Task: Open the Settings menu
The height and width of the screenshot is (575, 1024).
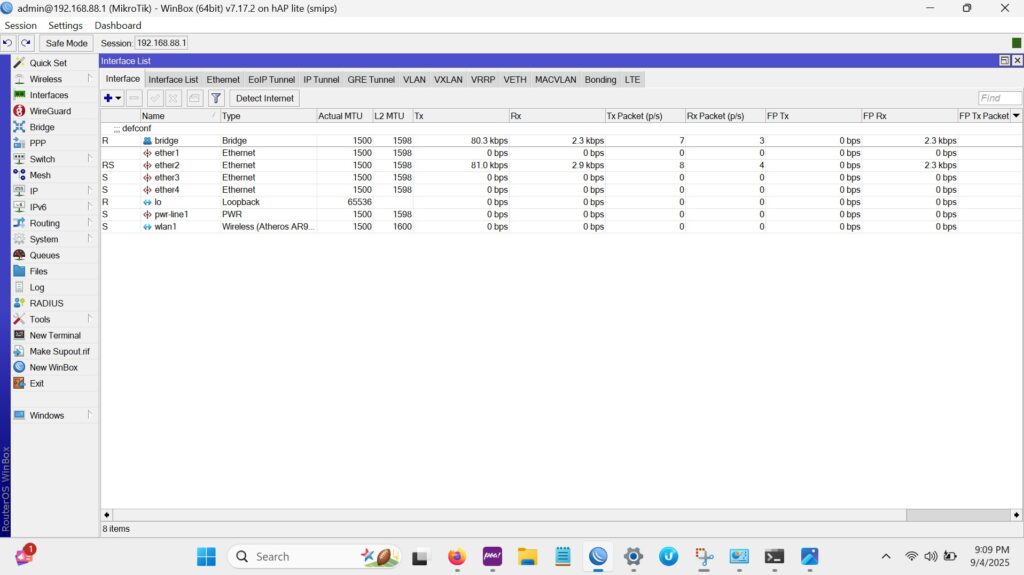Action: pos(65,25)
